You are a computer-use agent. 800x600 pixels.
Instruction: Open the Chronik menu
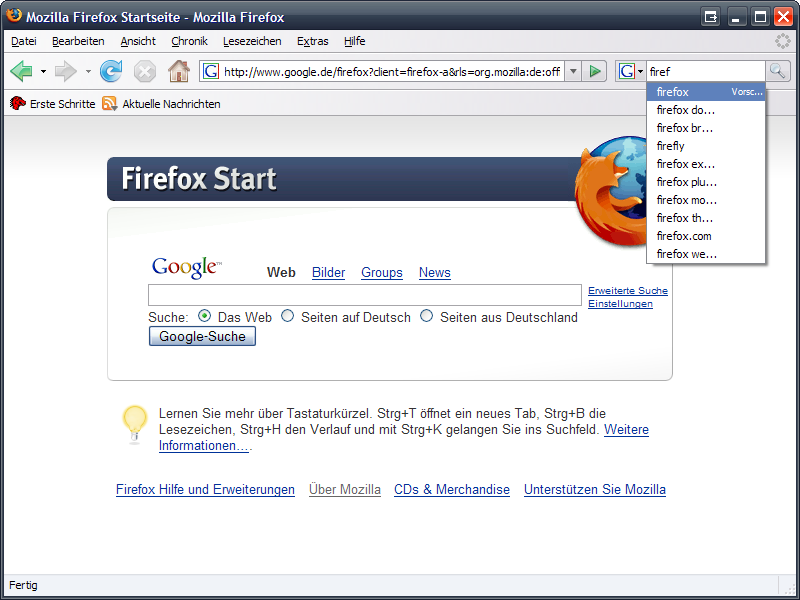tap(189, 41)
